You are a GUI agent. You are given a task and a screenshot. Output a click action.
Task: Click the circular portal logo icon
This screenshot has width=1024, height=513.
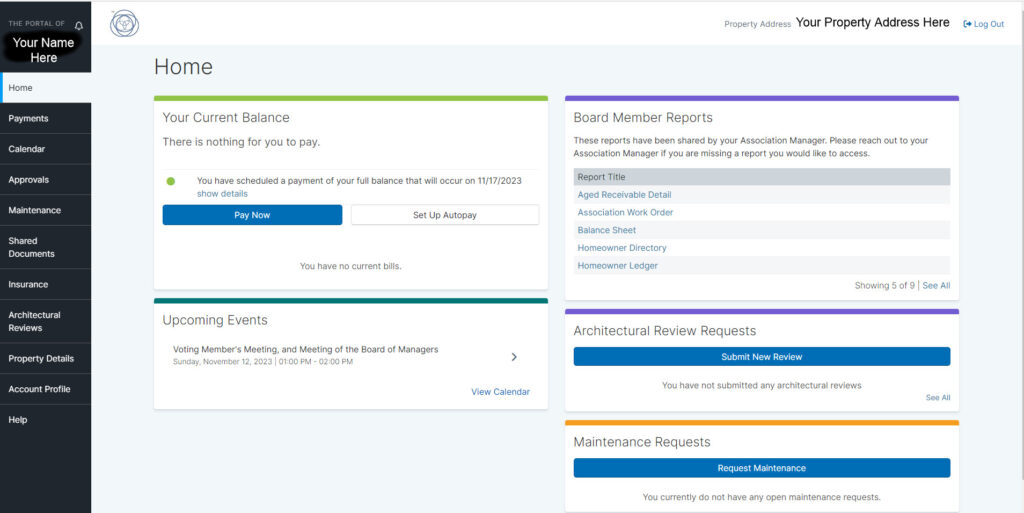pos(124,23)
